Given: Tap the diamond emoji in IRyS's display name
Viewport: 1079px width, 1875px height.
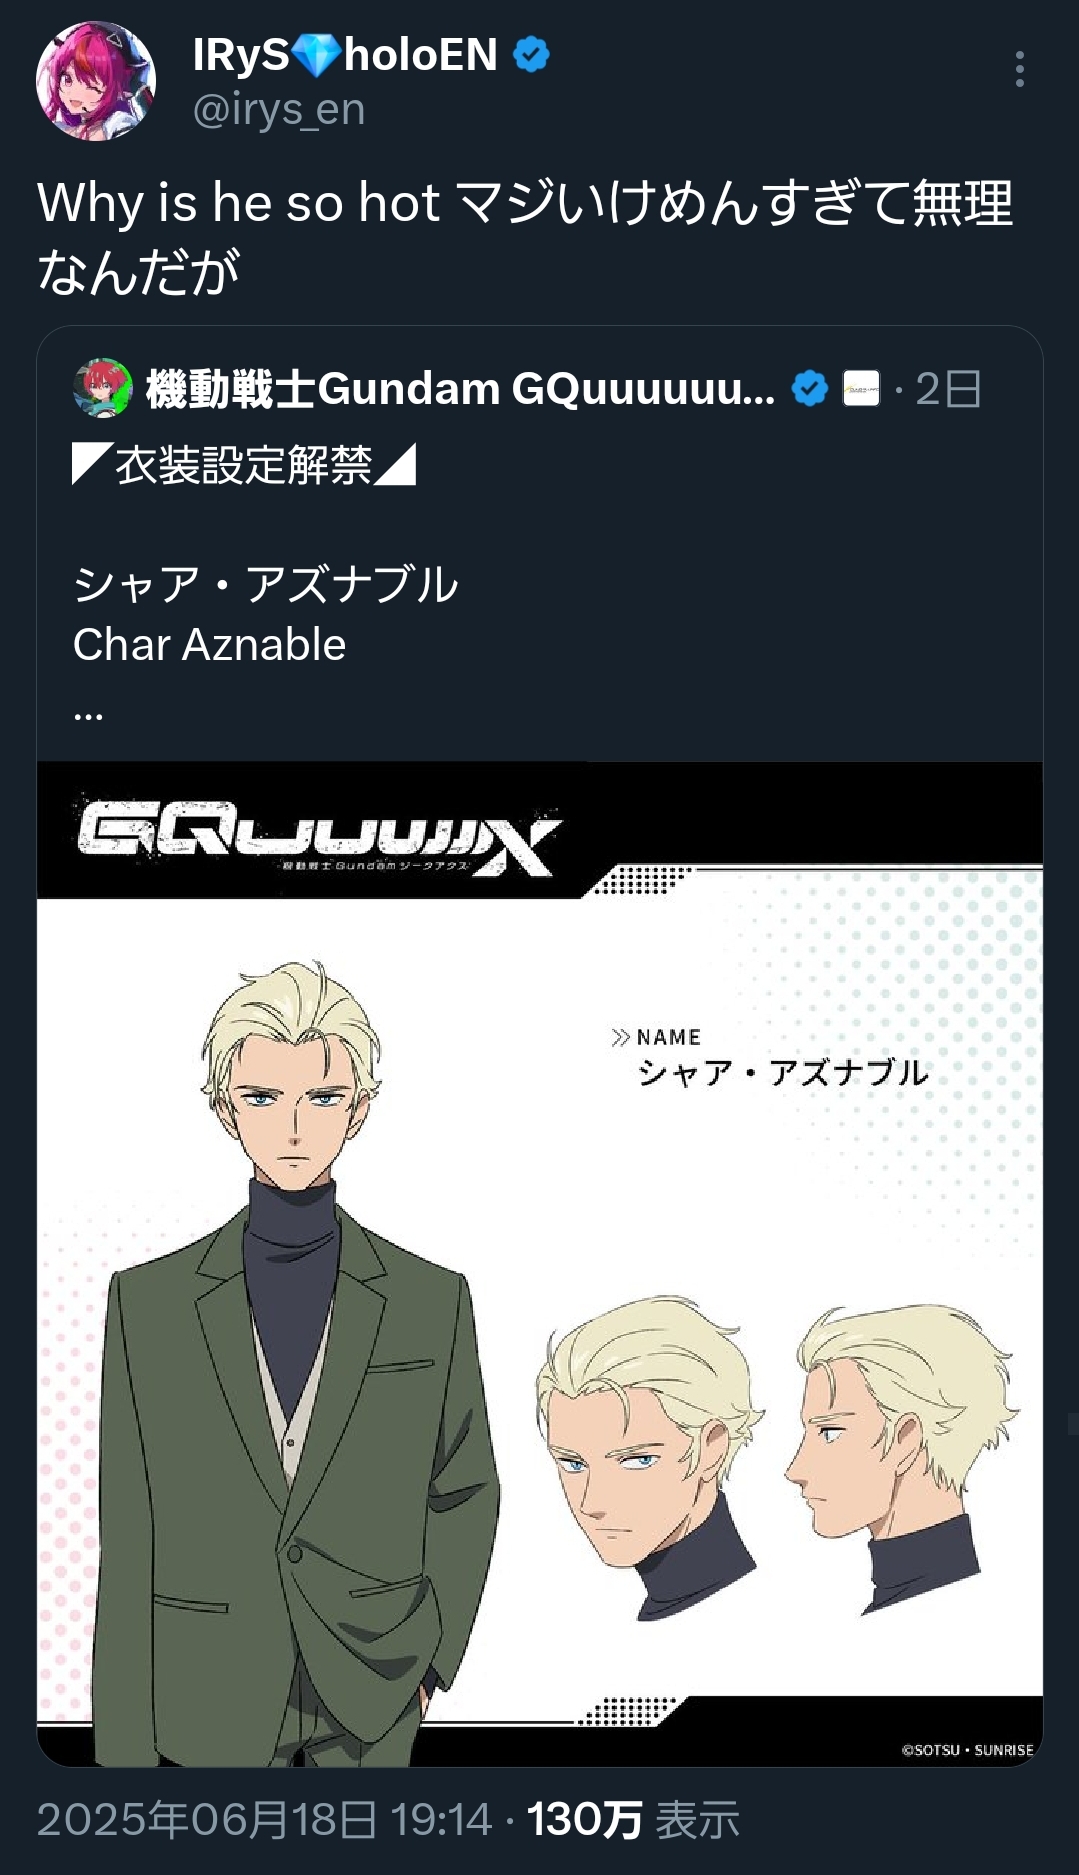Looking at the screenshot, I should tap(317, 55).
